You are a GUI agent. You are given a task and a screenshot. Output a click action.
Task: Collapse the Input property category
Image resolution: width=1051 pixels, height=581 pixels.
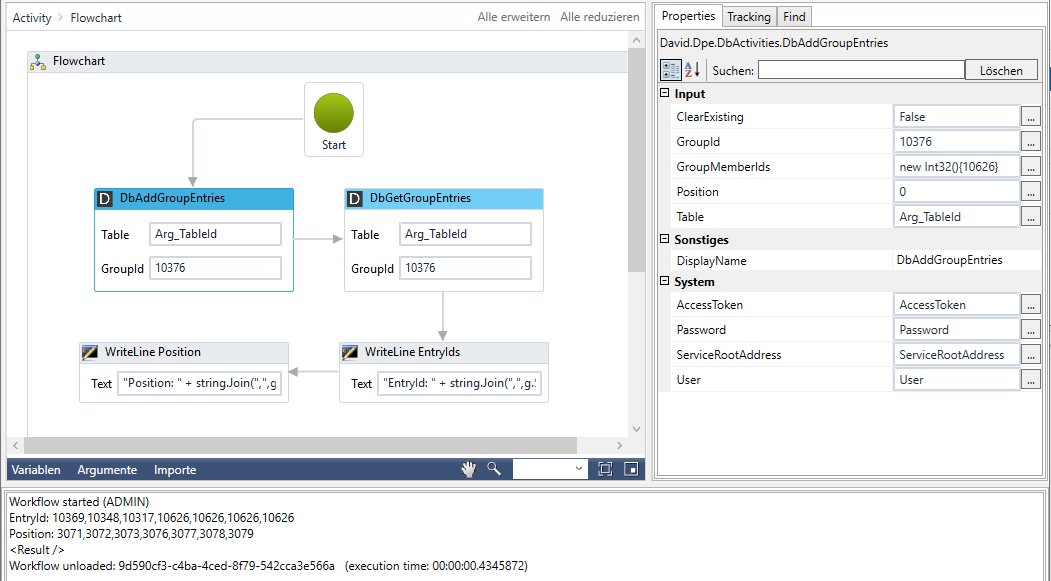[665, 94]
